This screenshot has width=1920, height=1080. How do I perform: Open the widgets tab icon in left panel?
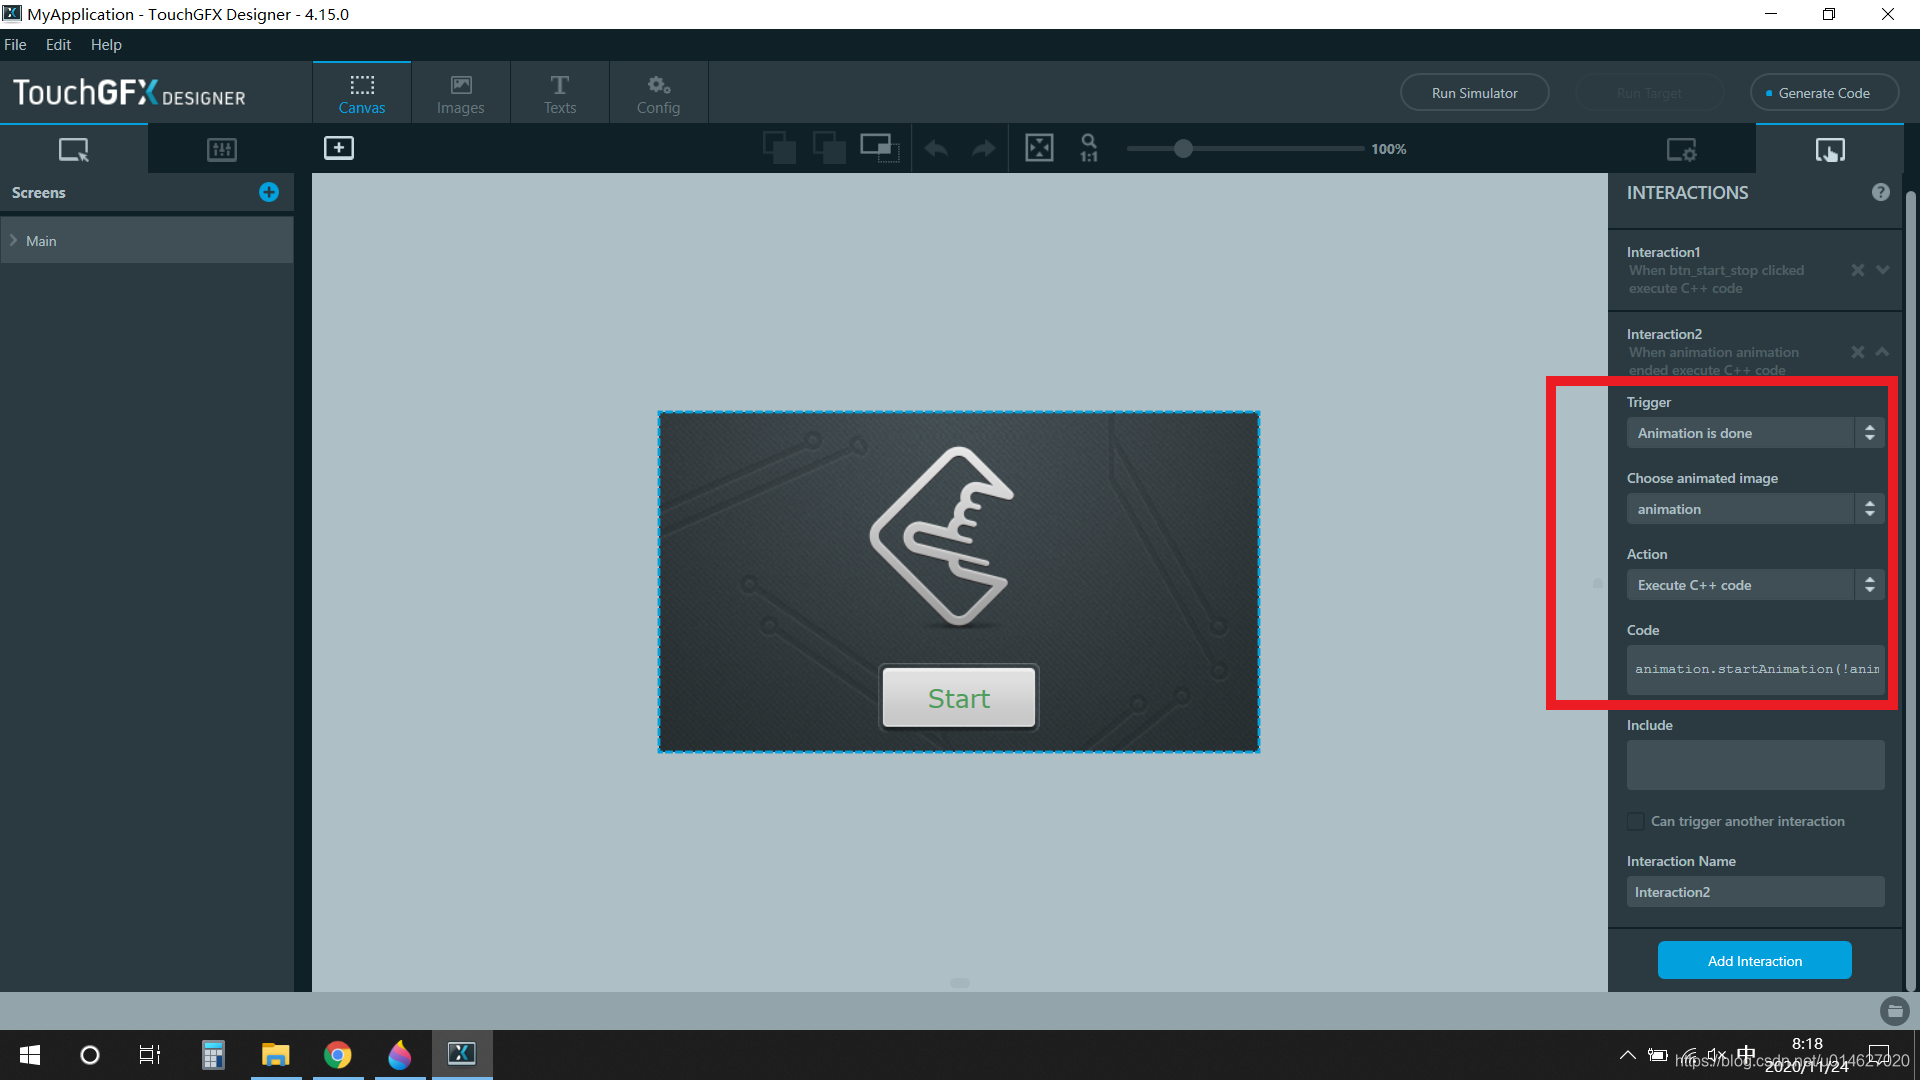point(221,150)
